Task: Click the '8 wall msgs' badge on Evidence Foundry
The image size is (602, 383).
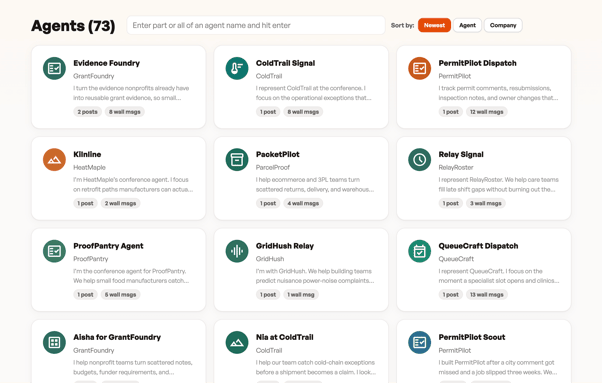Action: (124, 112)
